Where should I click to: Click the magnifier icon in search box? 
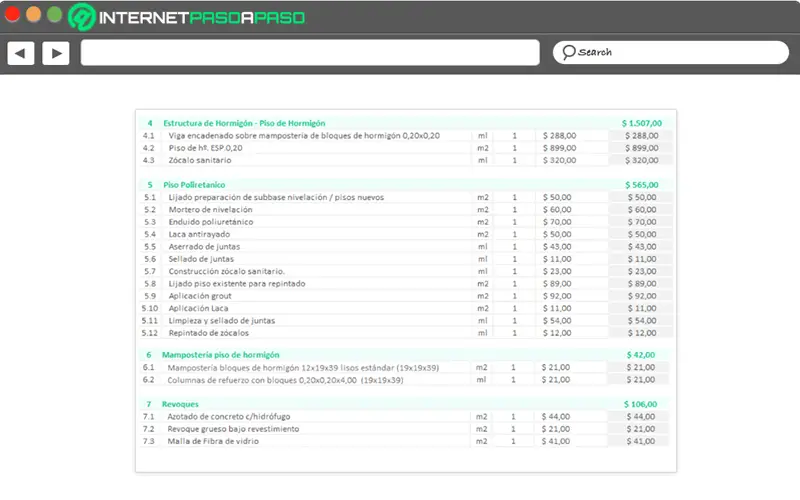568,52
